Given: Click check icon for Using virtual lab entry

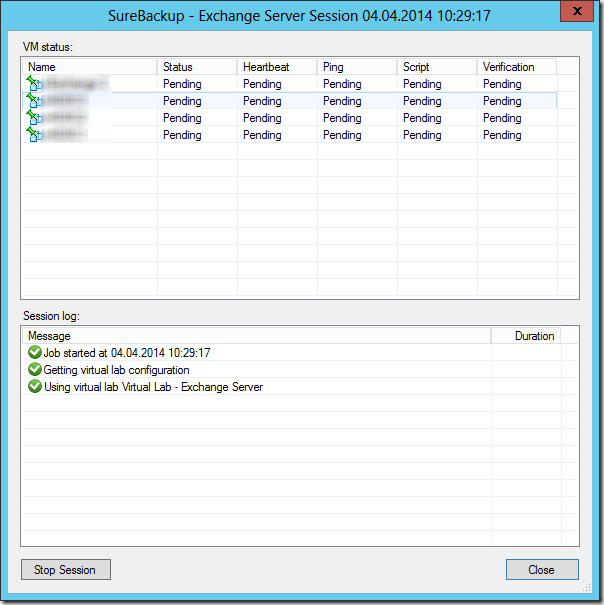Looking at the screenshot, I should point(35,386).
